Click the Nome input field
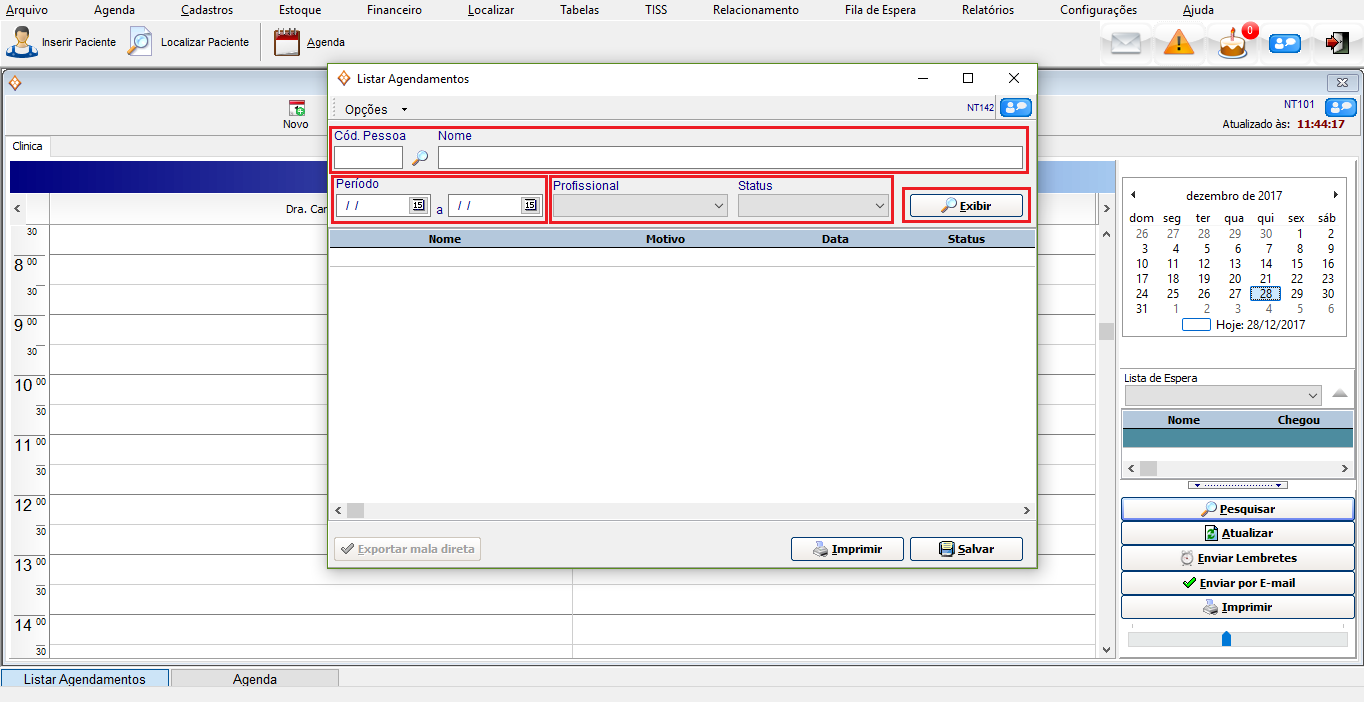 pos(730,158)
